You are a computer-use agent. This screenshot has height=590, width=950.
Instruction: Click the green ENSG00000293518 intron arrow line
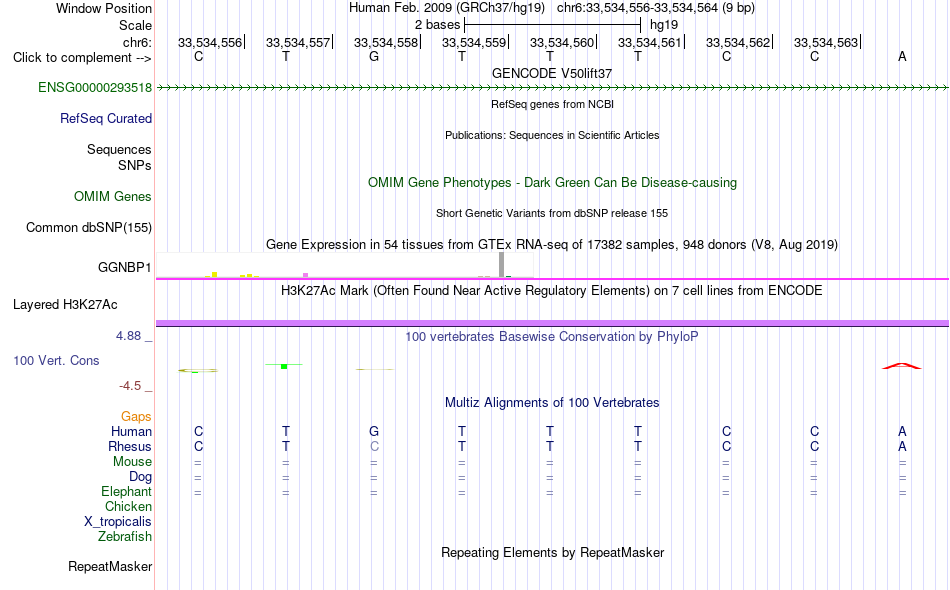pos(552,88)
